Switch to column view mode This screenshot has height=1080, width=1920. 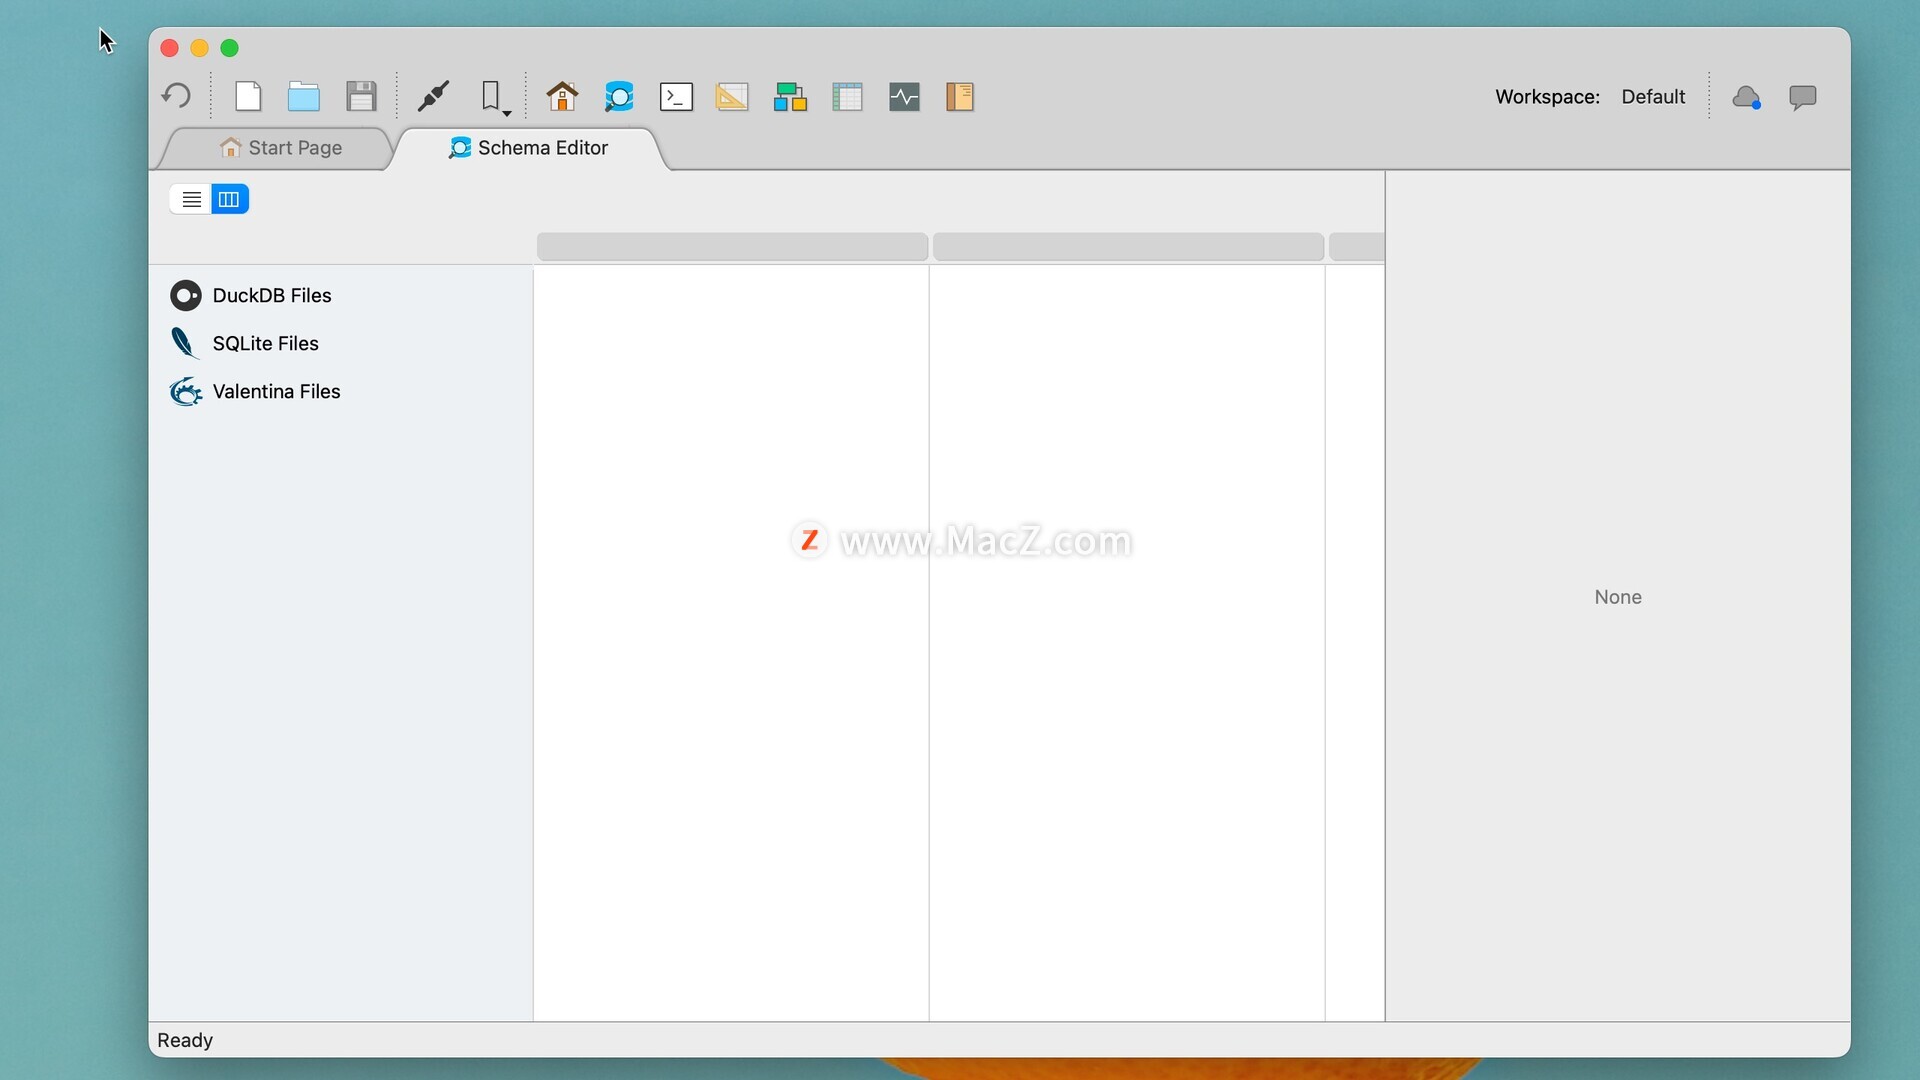click(229, 199)
